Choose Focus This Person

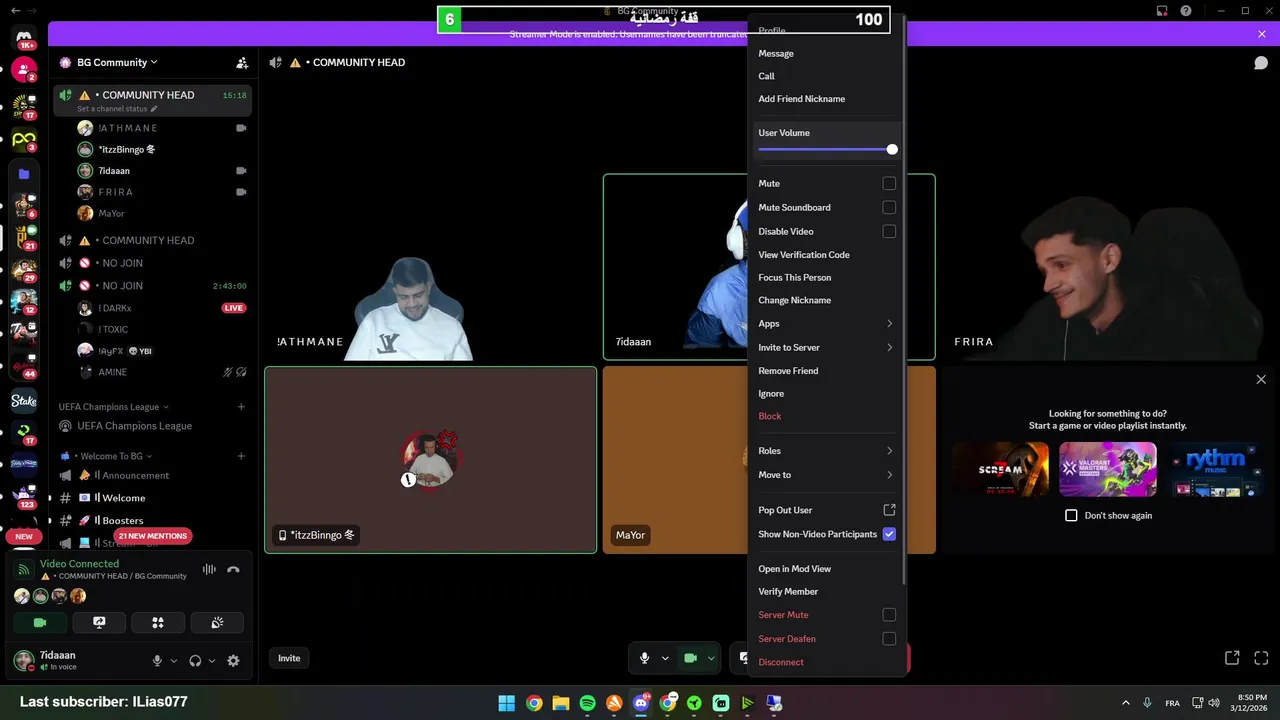point(825,277)
